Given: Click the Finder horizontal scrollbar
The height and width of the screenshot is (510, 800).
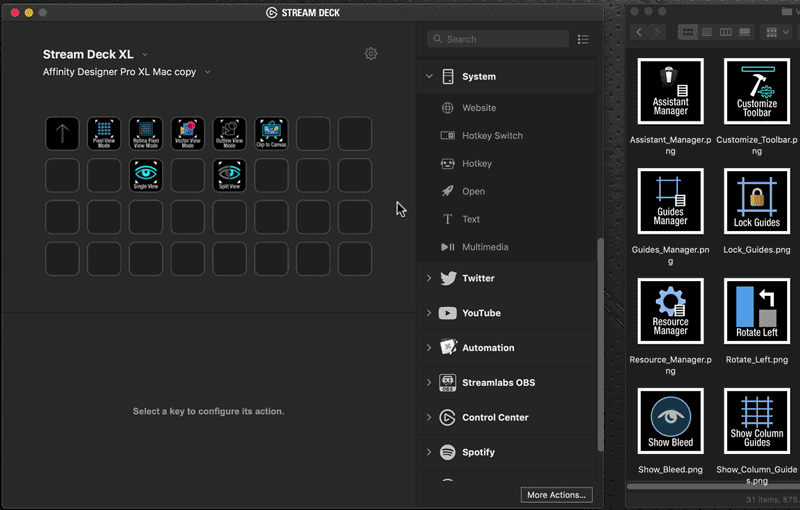Looking at the screenshot, I should point(713,487).
